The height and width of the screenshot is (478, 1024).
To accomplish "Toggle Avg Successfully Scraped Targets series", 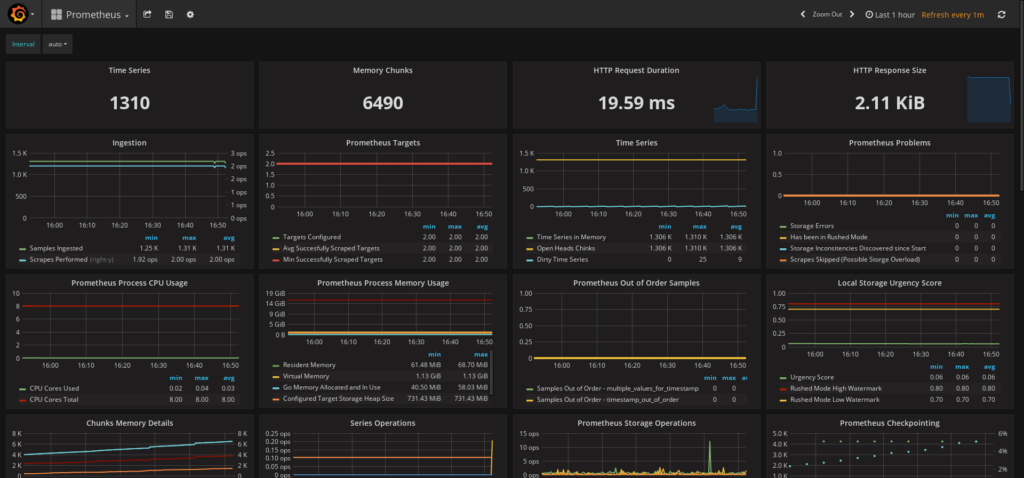I will (x=330, y=248).
